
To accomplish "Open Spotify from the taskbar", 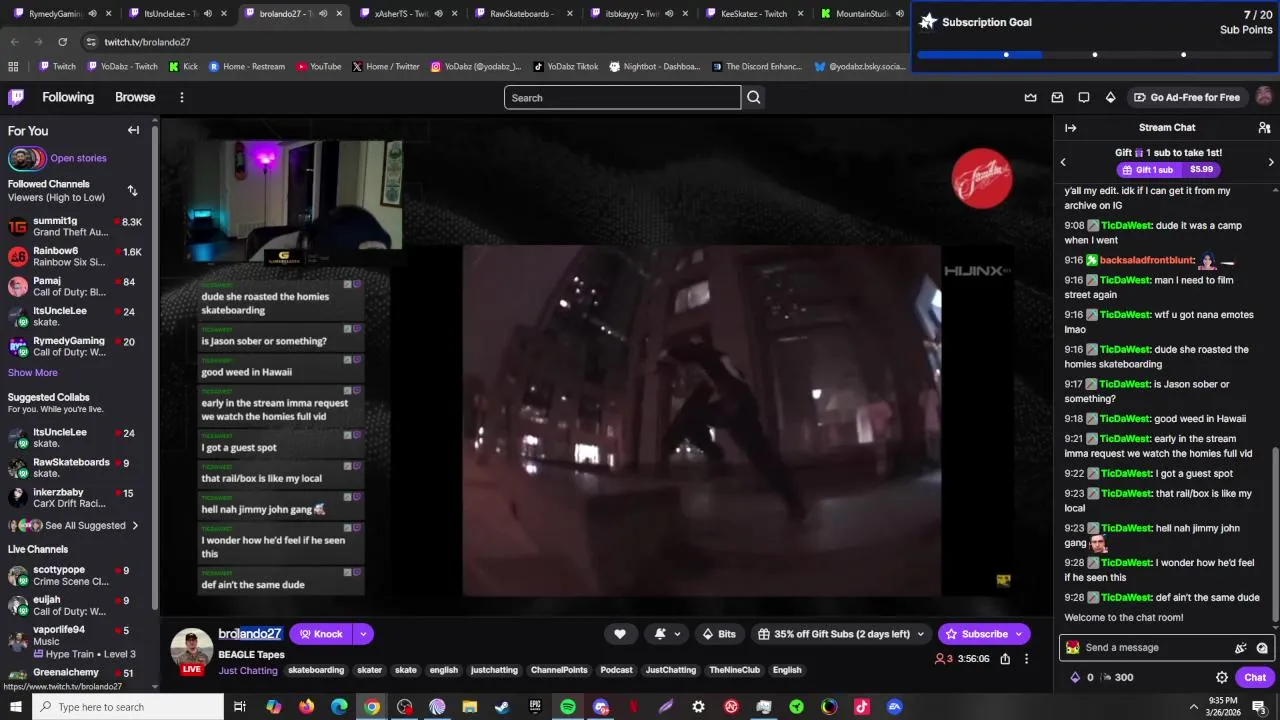I will point(568,707).
